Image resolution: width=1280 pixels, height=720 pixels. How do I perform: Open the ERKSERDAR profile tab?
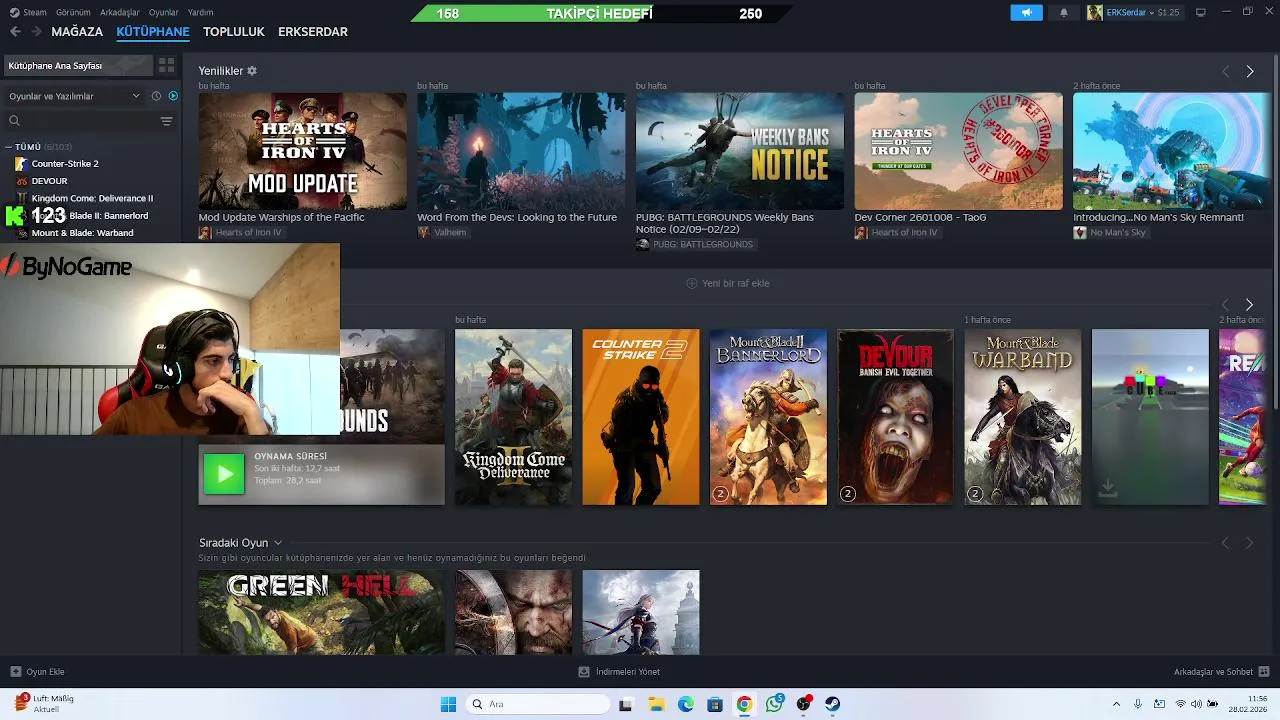click(313, 32)
